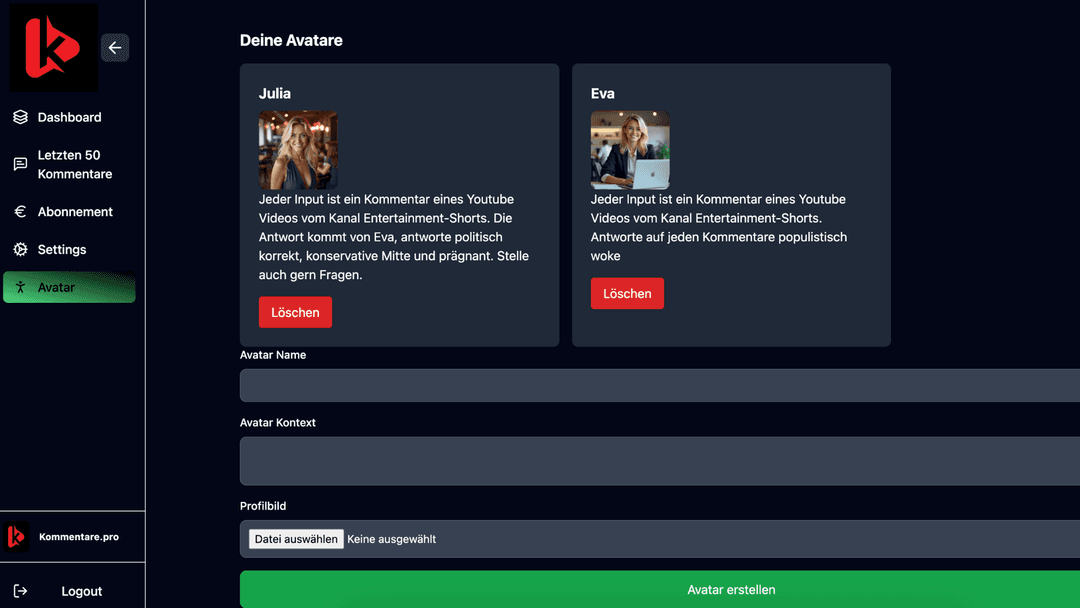This screenshot has width=1080, height=608.
Task: Delete the Julia avatar with Löschen
Action: coord(295,312)
